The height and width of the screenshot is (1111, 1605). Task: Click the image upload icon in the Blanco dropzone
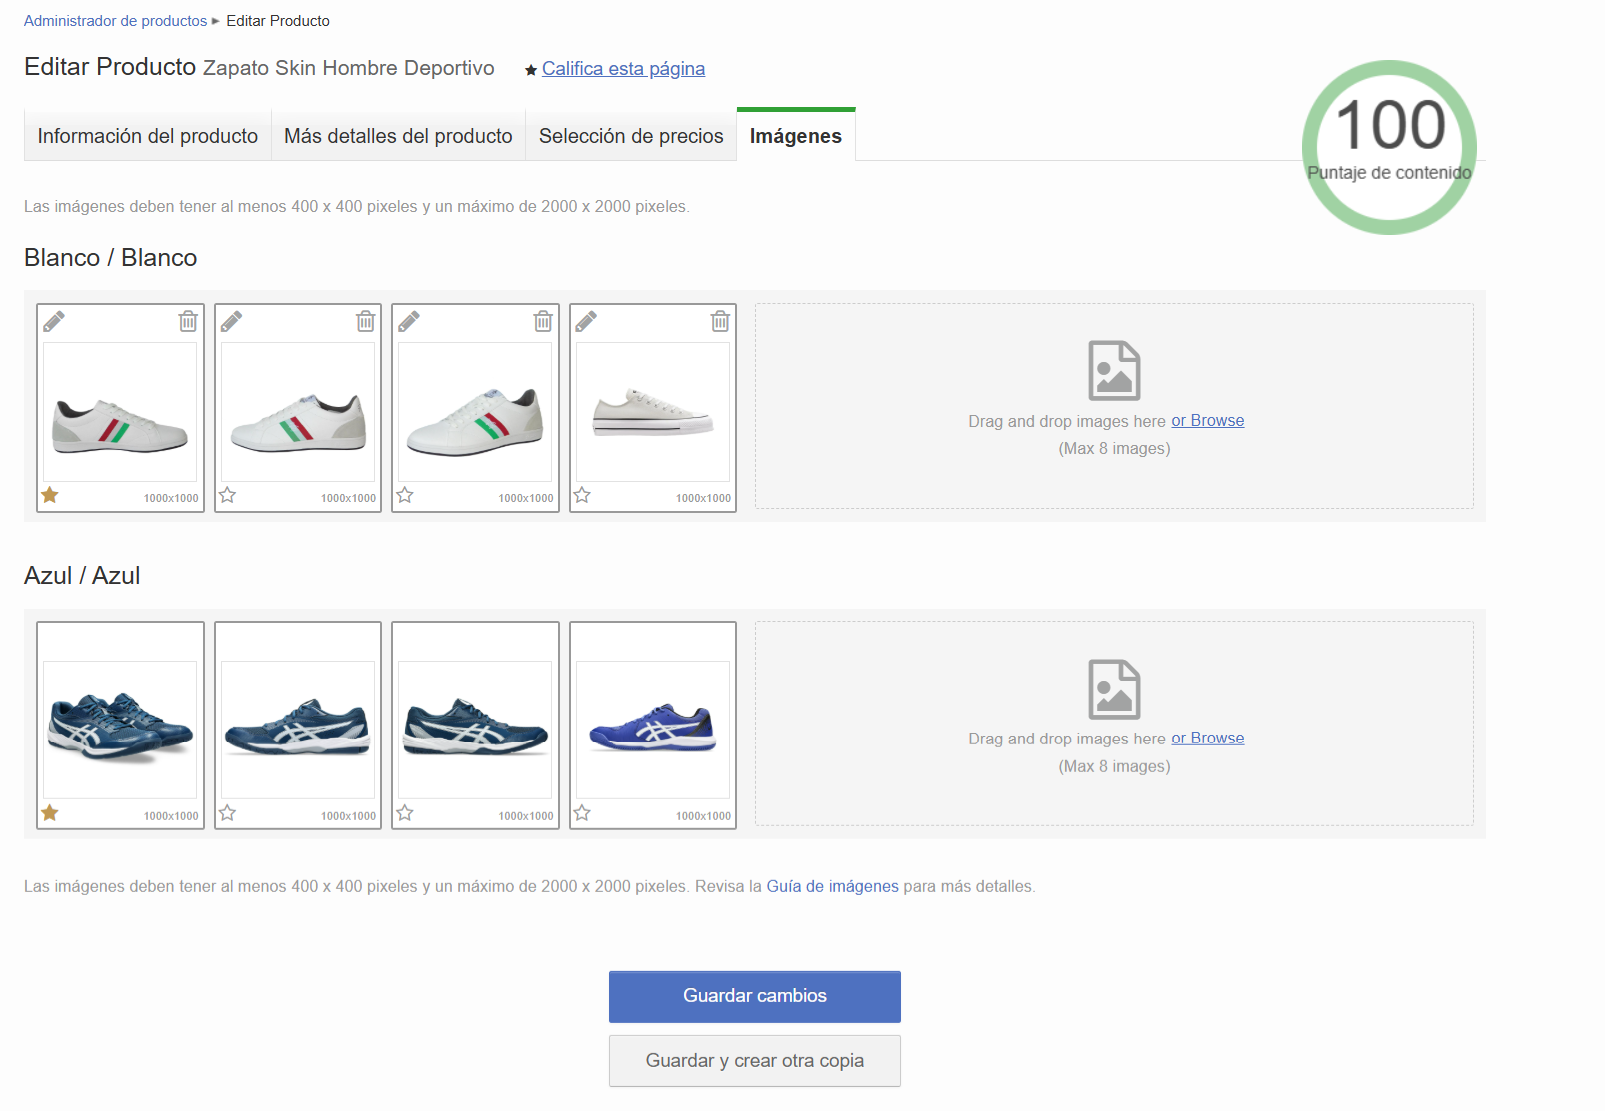[1114, 370]
